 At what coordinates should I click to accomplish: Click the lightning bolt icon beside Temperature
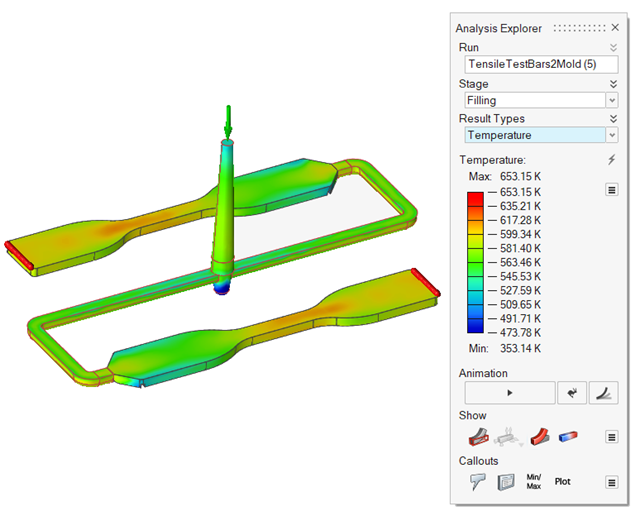[611, 160]
